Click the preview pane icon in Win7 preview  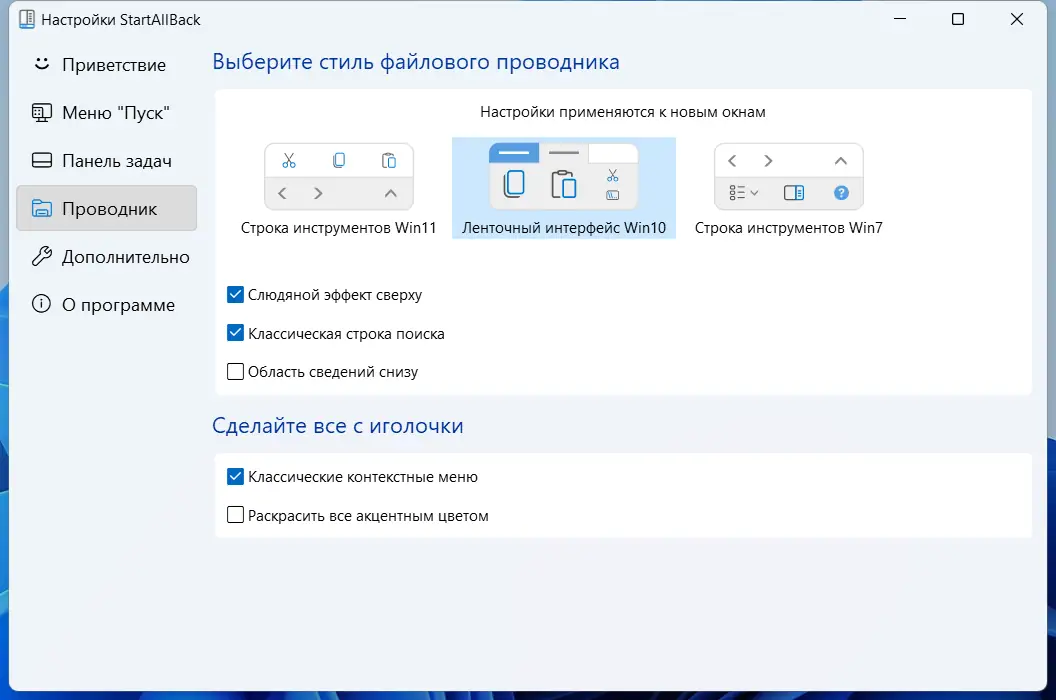pyautogui.click(x=791, y=193)
